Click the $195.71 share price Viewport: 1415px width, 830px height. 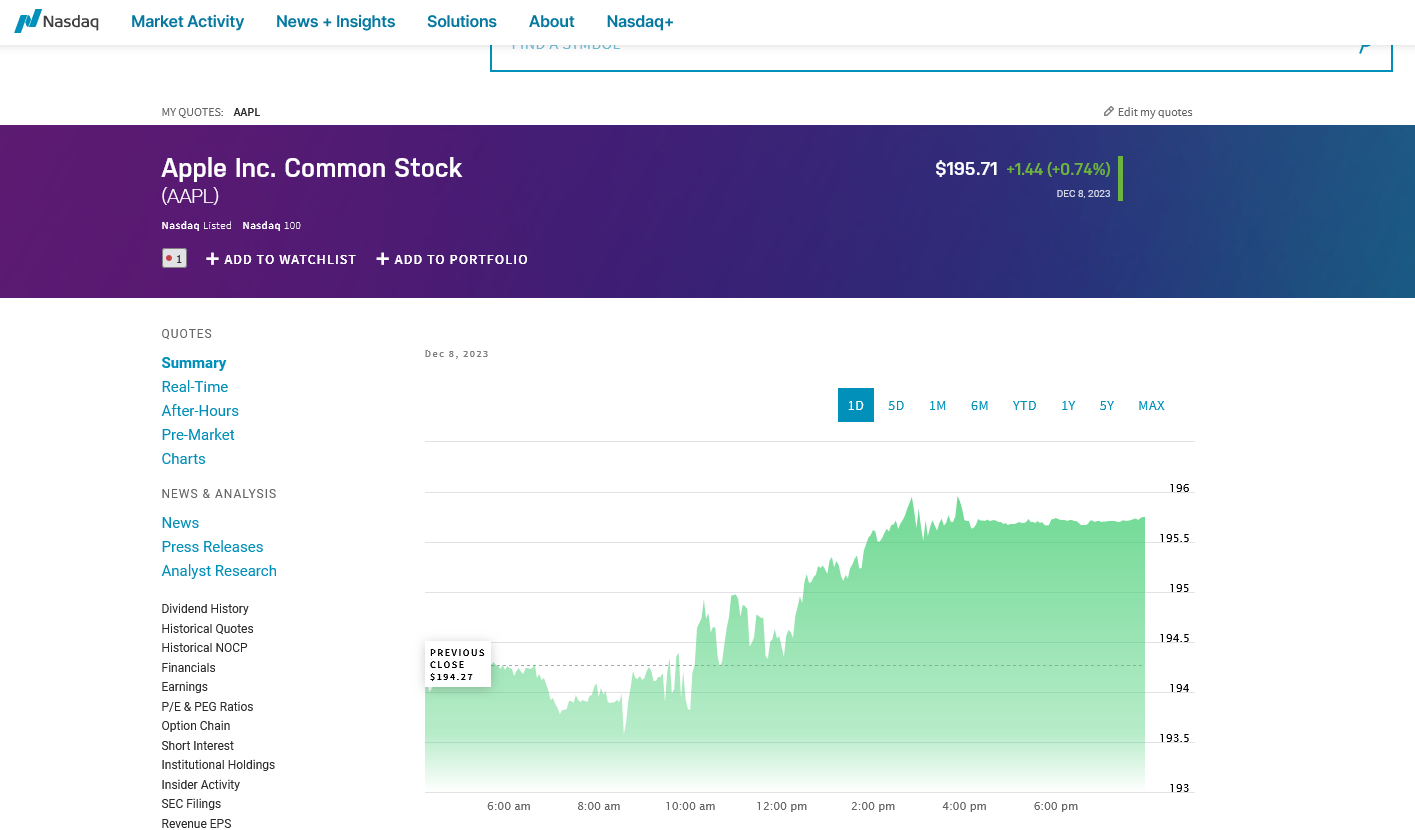pos(966,169)
